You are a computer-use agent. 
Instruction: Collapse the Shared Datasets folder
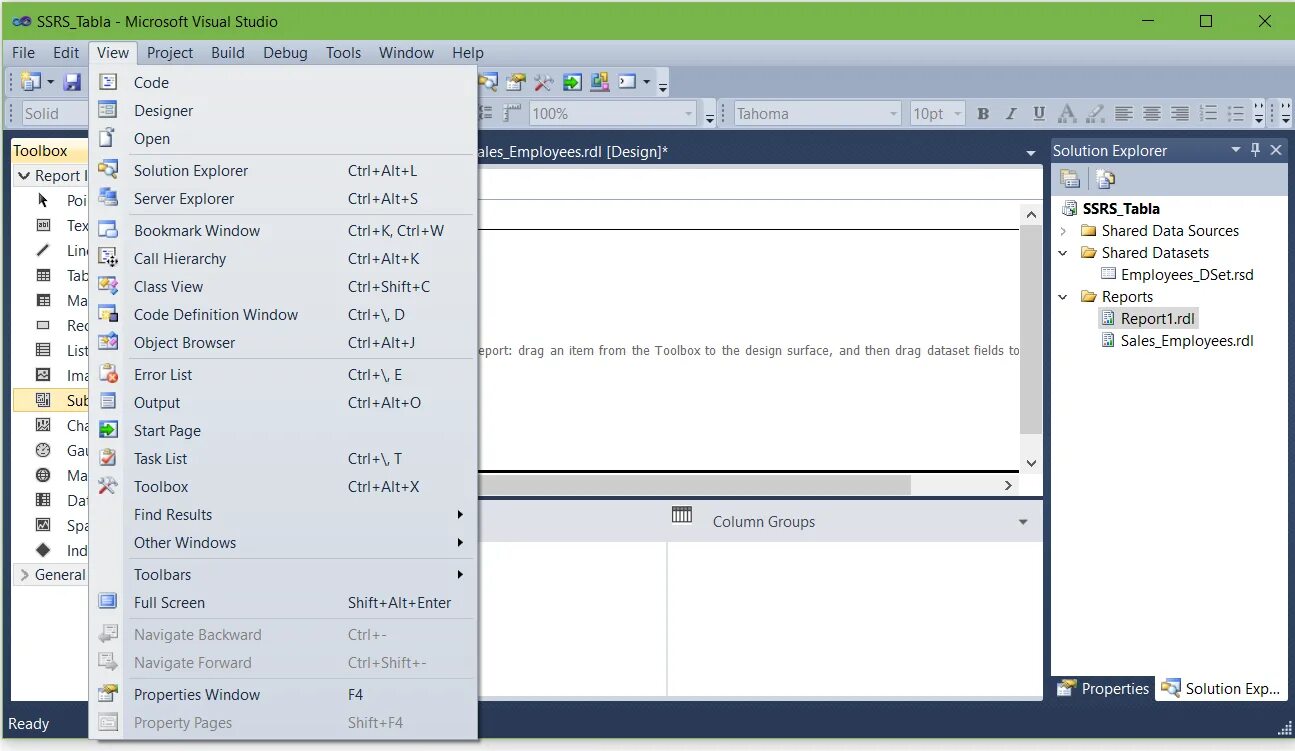coord(1064,253)
